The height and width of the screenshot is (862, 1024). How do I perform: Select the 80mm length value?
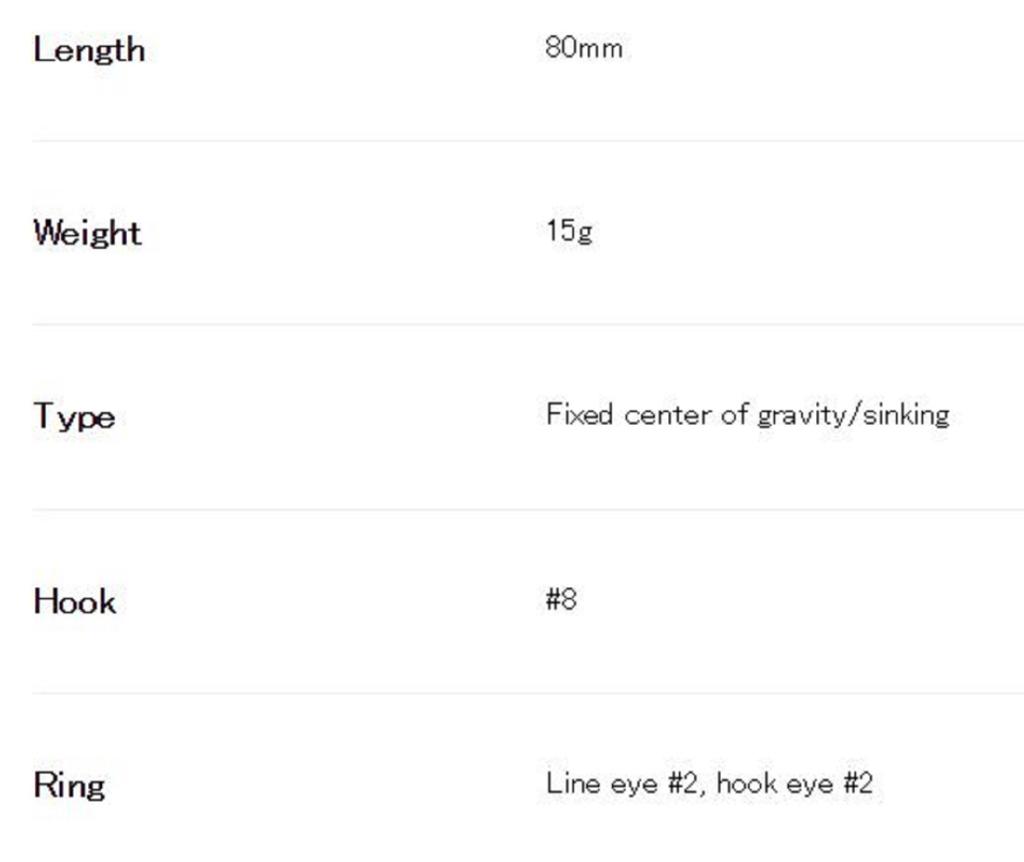(x=584, y=48)
